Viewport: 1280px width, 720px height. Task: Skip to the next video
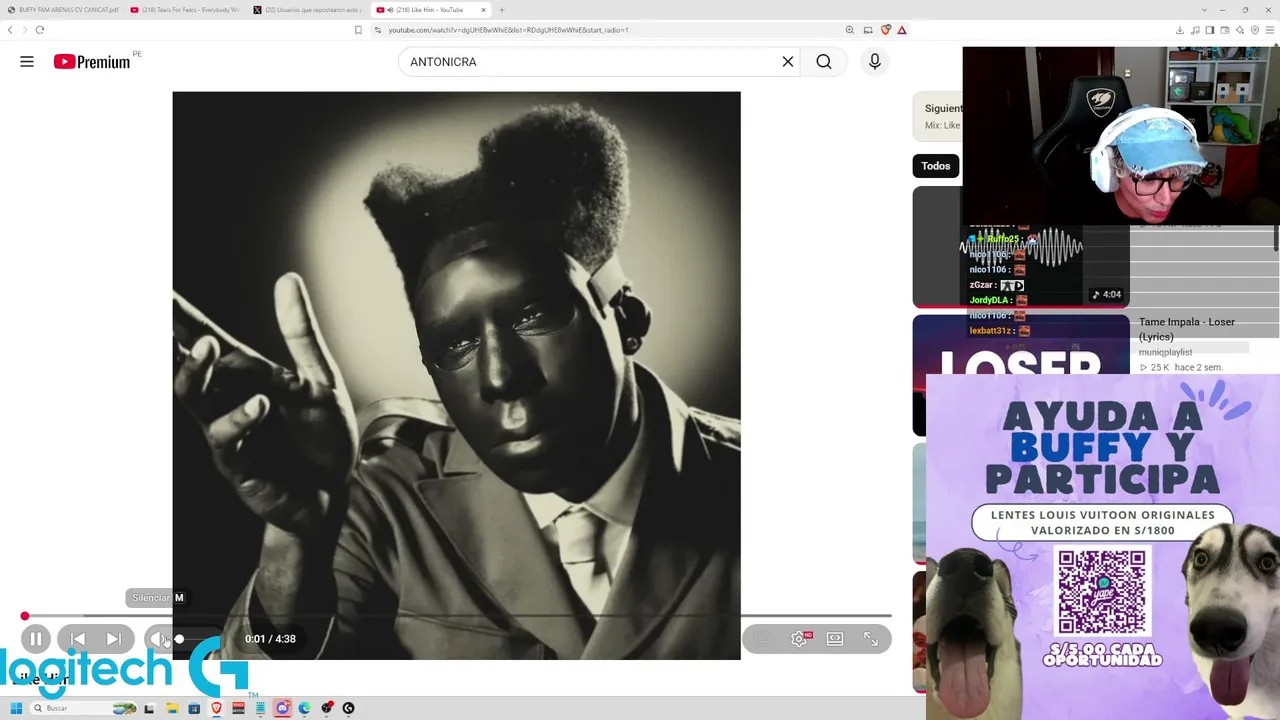114,639
